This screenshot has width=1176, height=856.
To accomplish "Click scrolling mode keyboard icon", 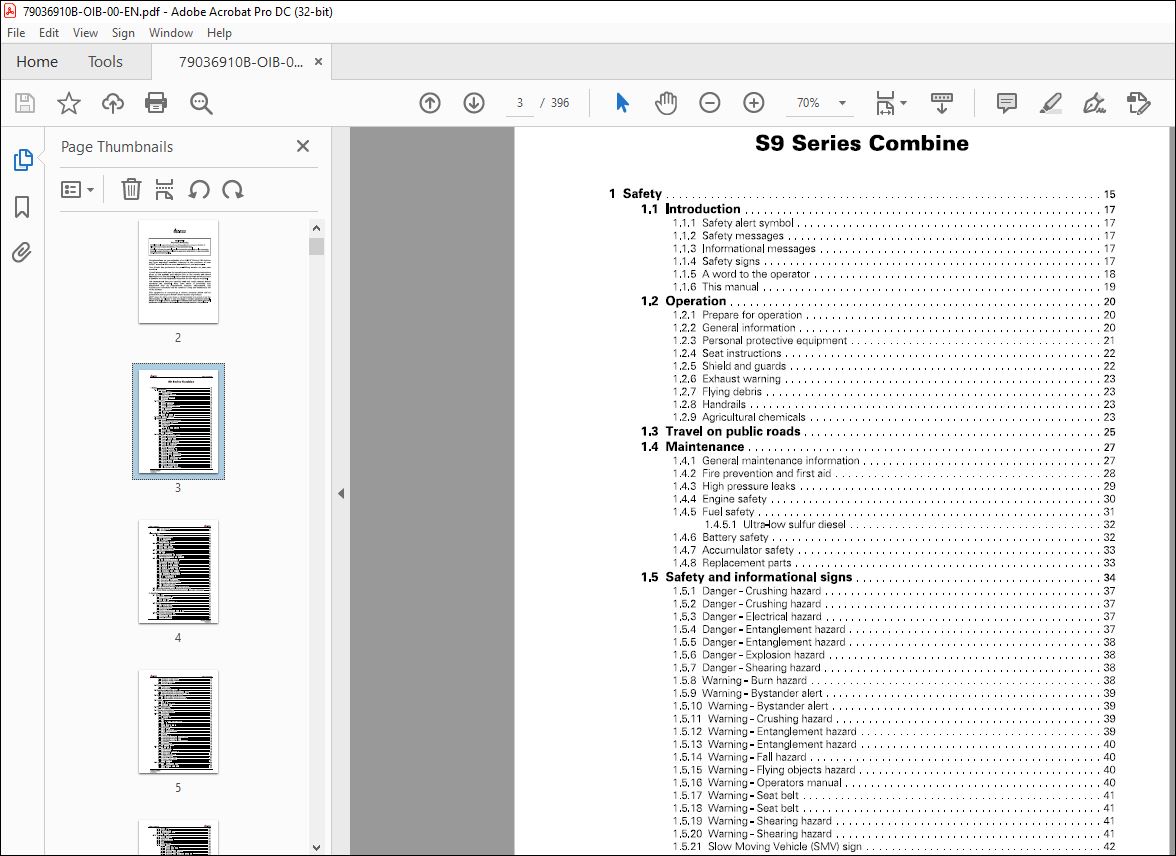I will (941, 103).
